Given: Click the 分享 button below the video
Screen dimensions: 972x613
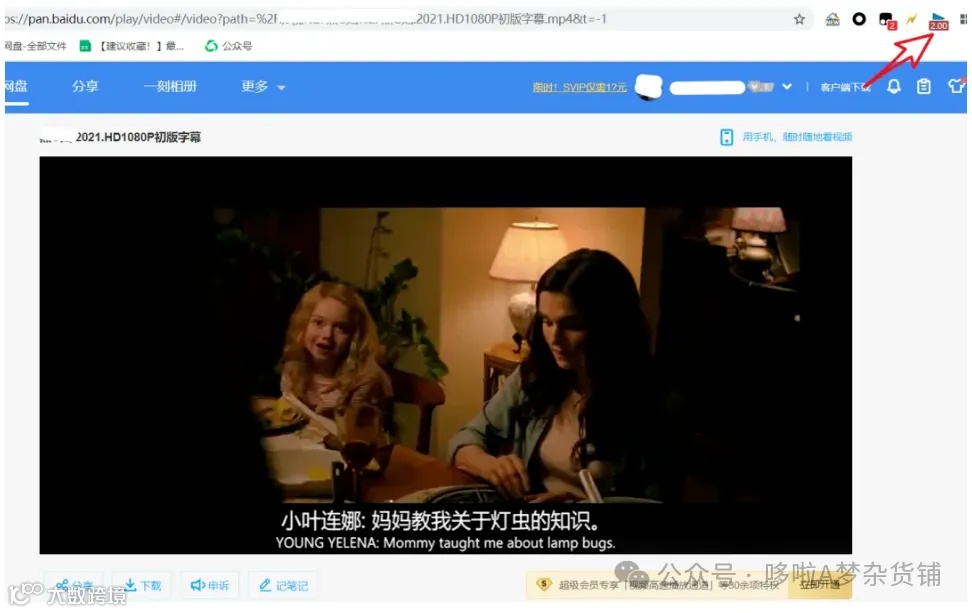Looking at the screenshot, I should 74,585.
